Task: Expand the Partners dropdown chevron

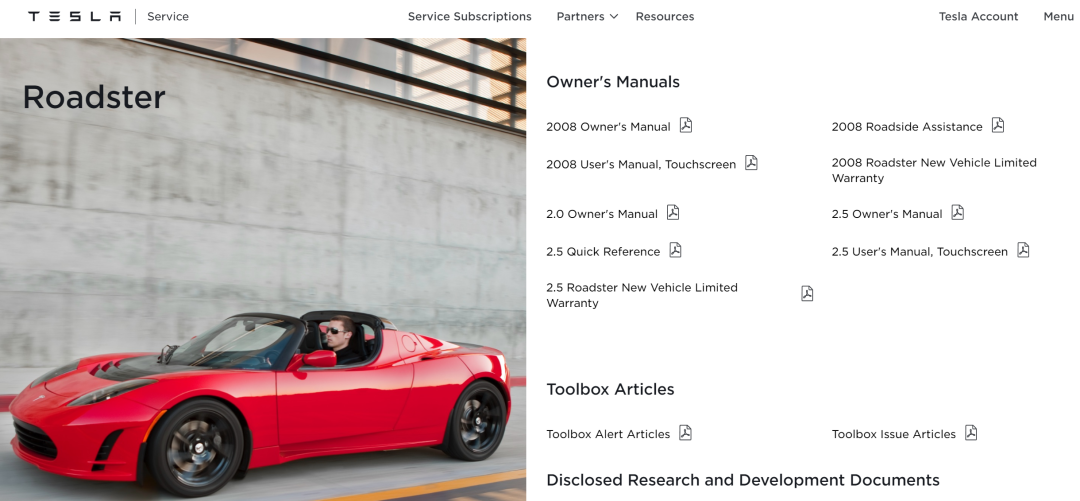Action: click(x=614, y=17)
